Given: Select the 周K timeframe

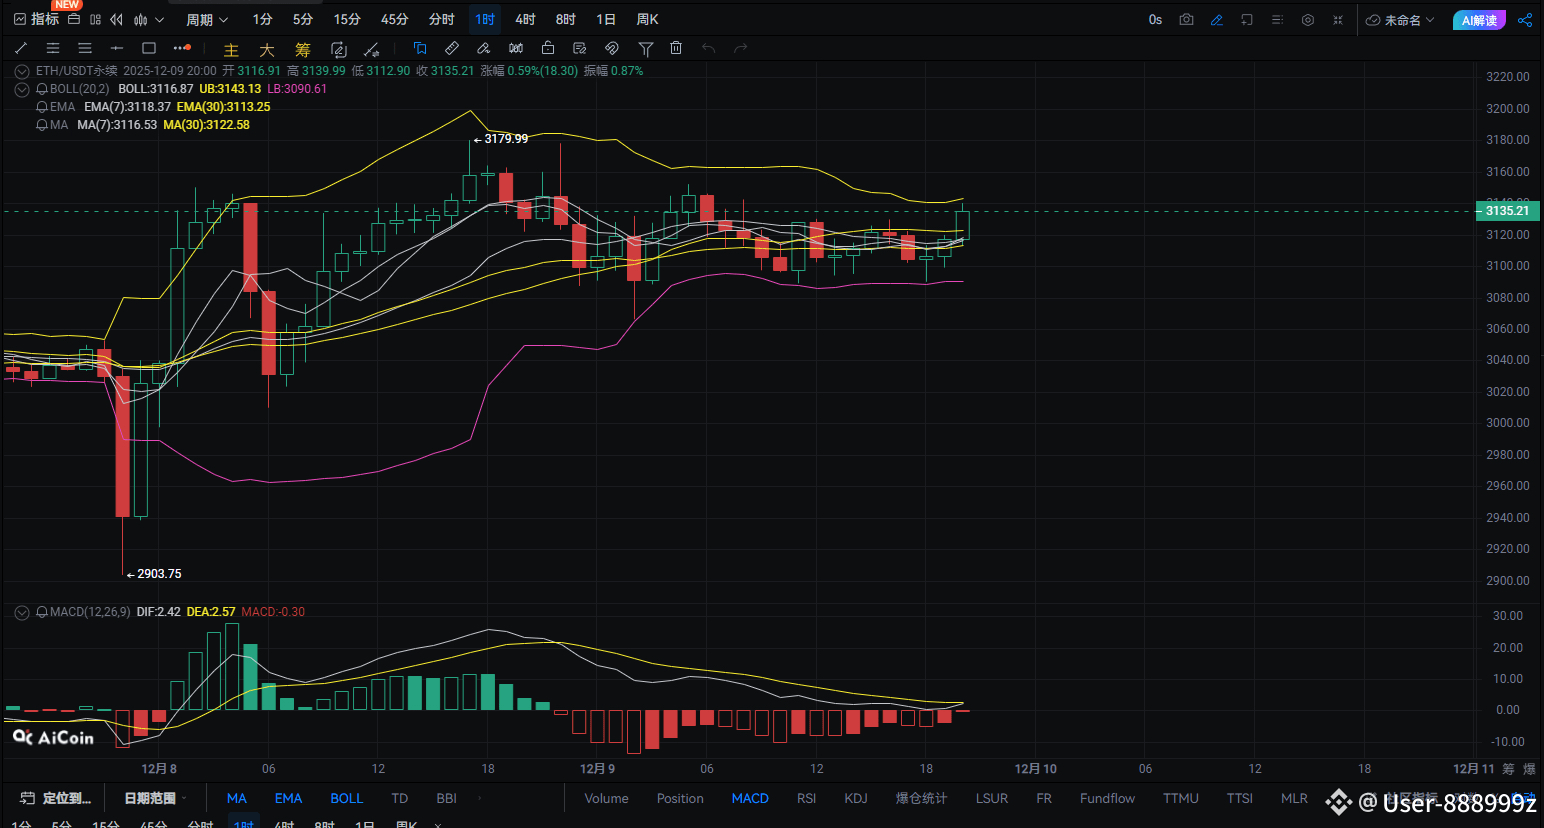Looking at the screenshot, I should [x=648, y=19].
